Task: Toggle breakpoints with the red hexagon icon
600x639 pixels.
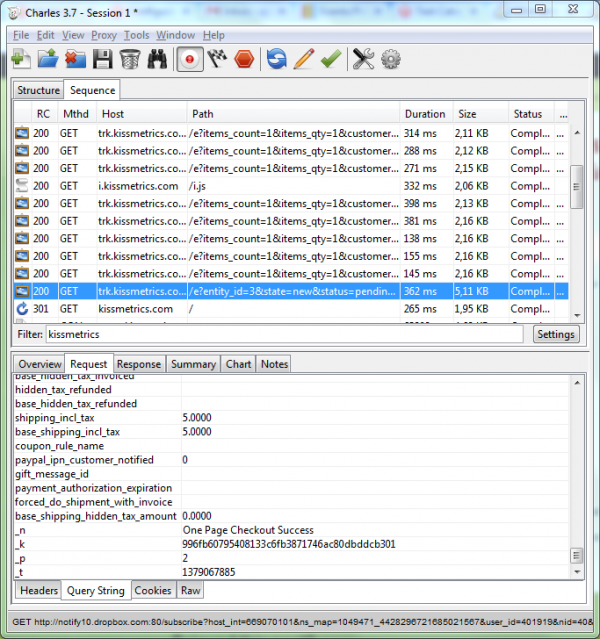Action: (244, 59)
